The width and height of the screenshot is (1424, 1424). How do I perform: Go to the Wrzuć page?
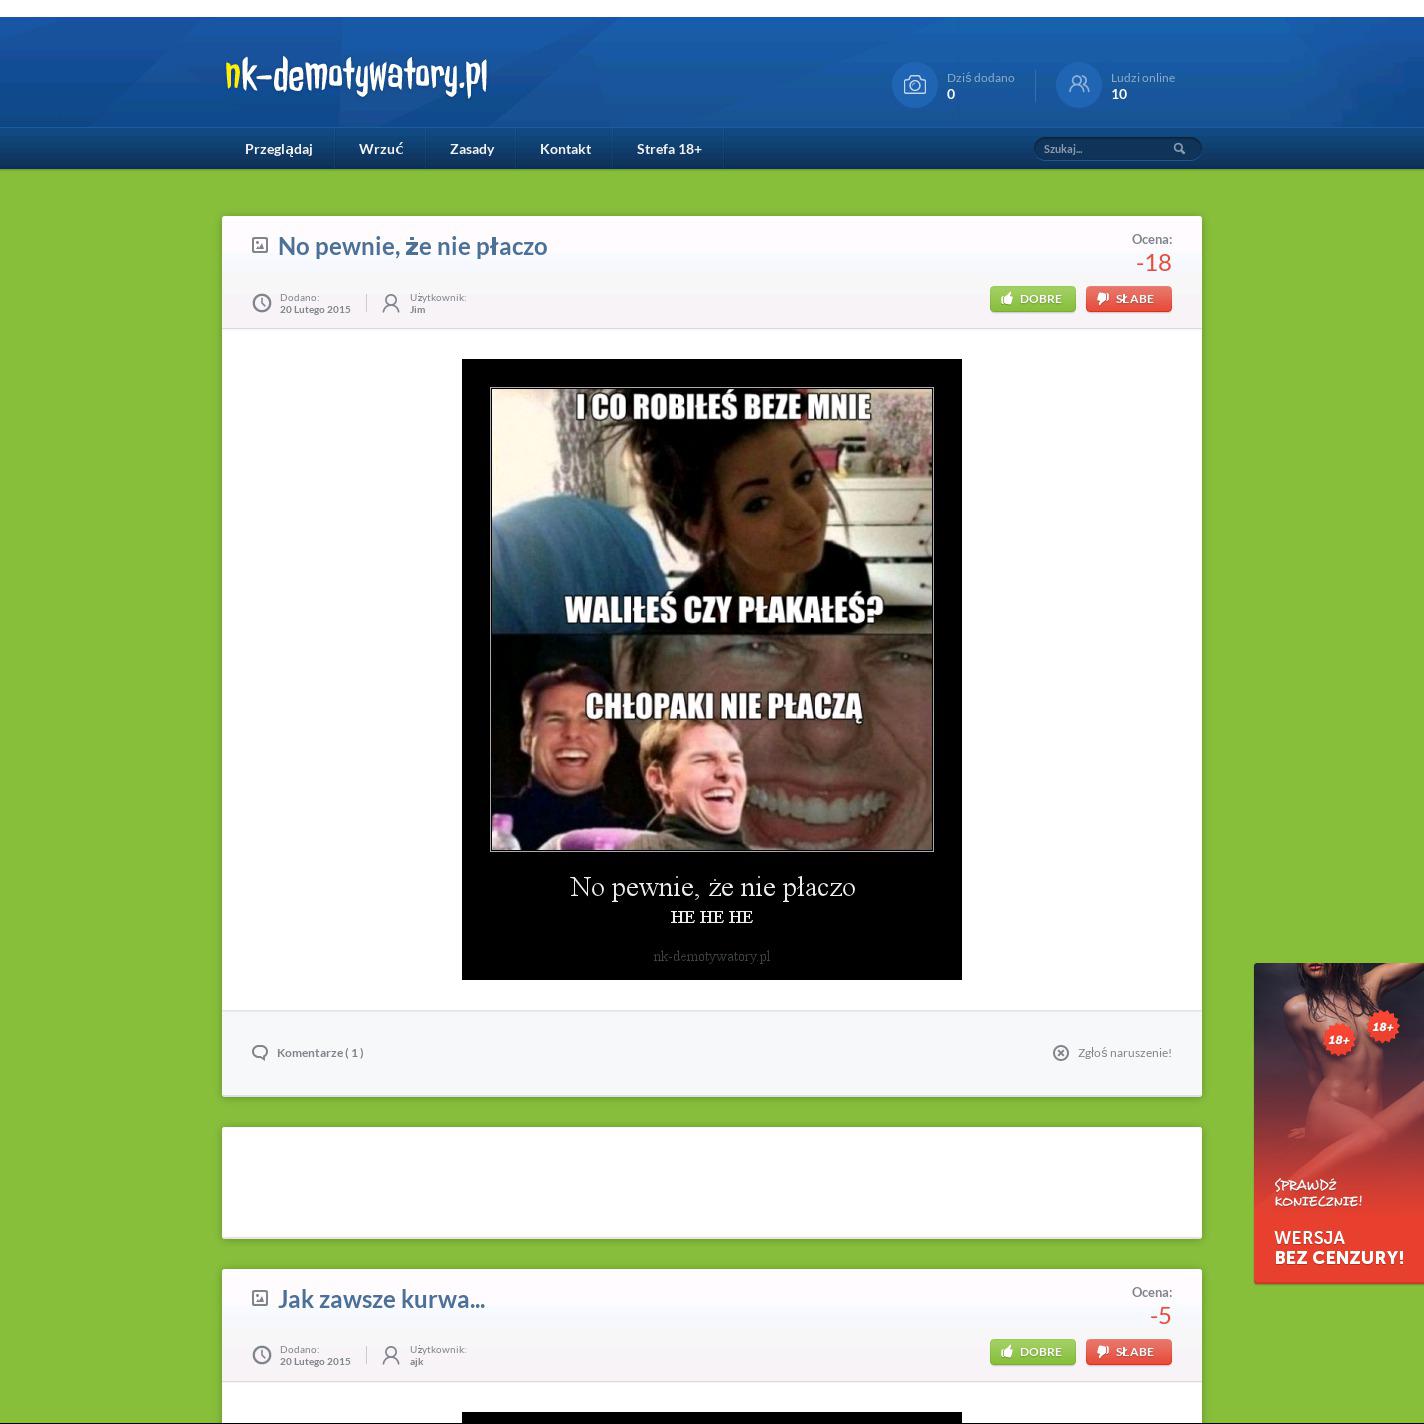point(381,149)
